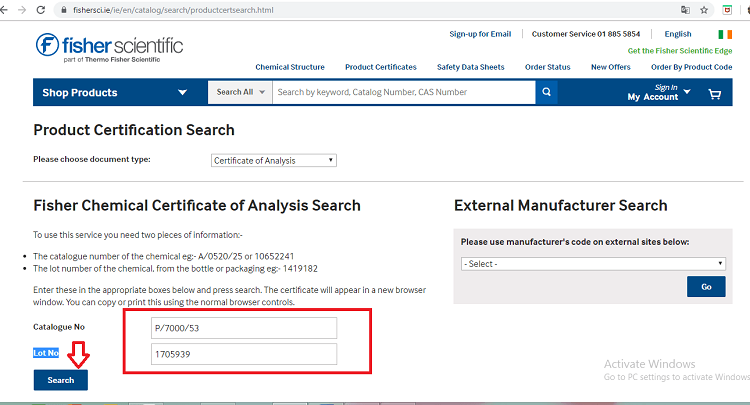Screen dimensions: 750x405
Task: Open the Search All category dropdown
Action: (x=240, y=92)
